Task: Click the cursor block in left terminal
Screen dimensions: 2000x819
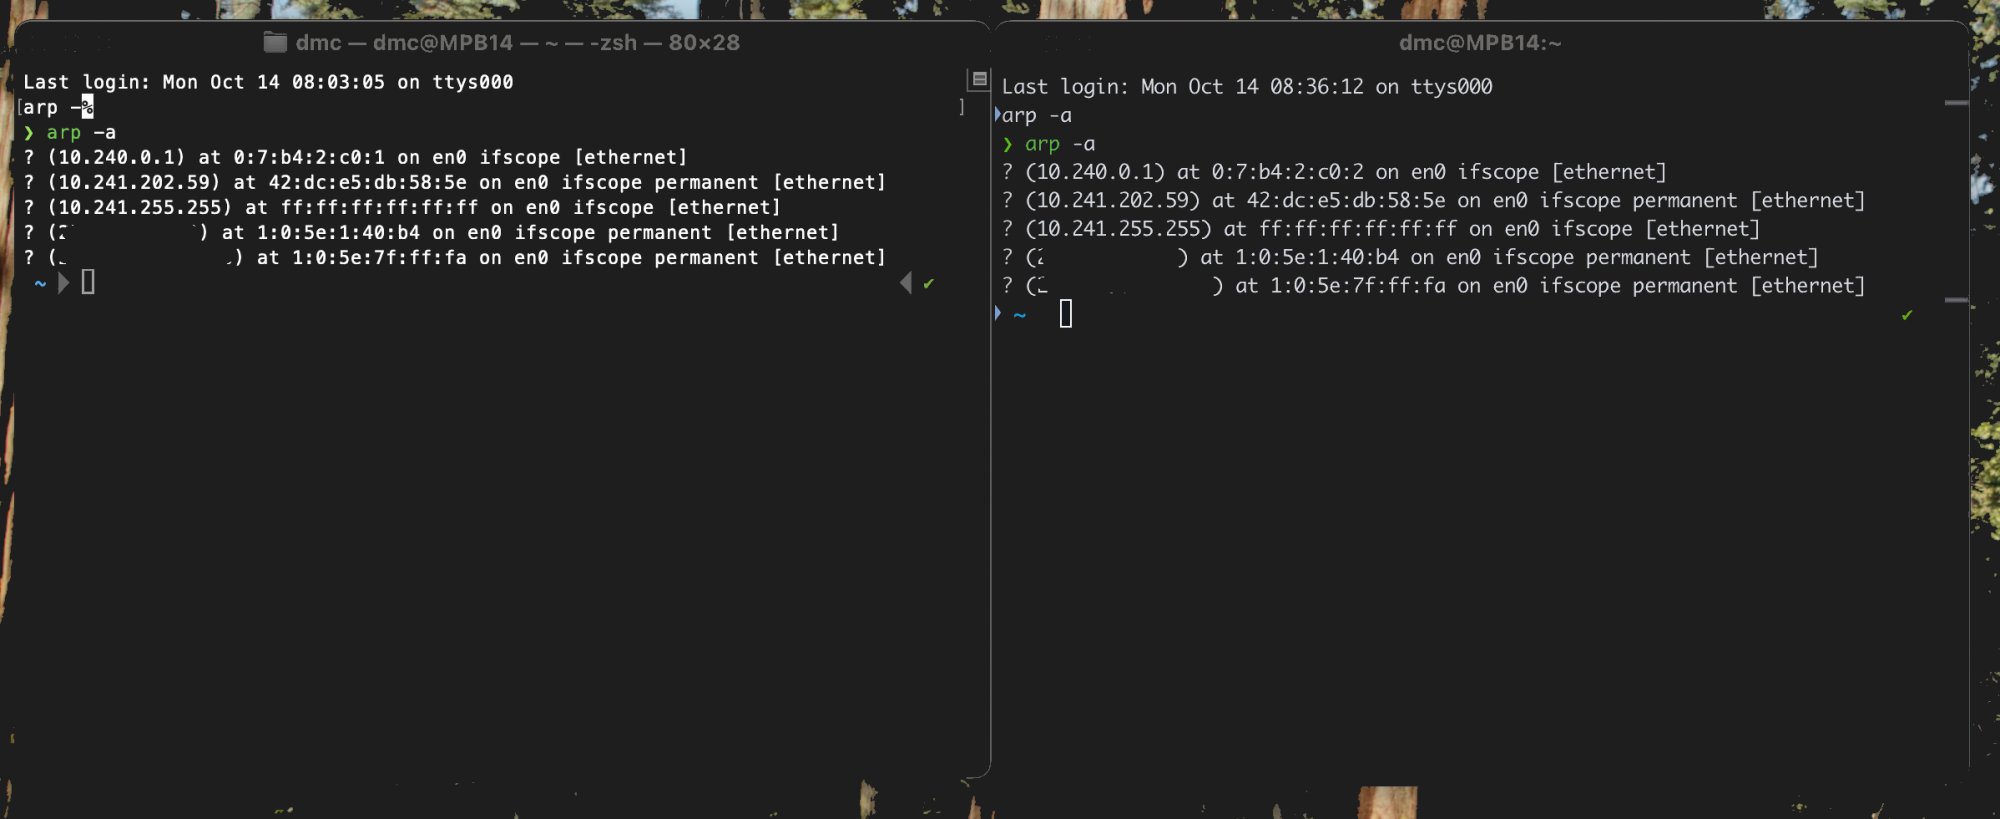Action: pyautogui.click(x=88, y=283)
